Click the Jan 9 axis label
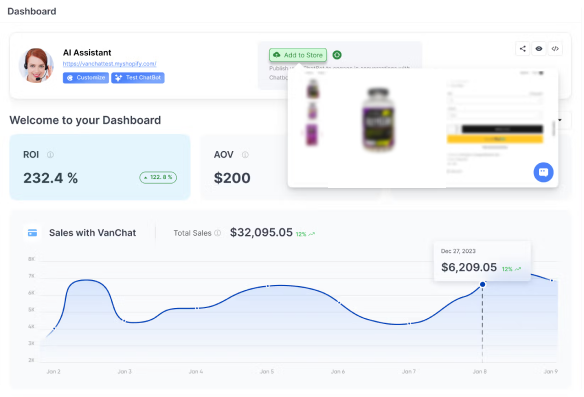Viewport: 584px width, 397px height. tap(551, 372)
